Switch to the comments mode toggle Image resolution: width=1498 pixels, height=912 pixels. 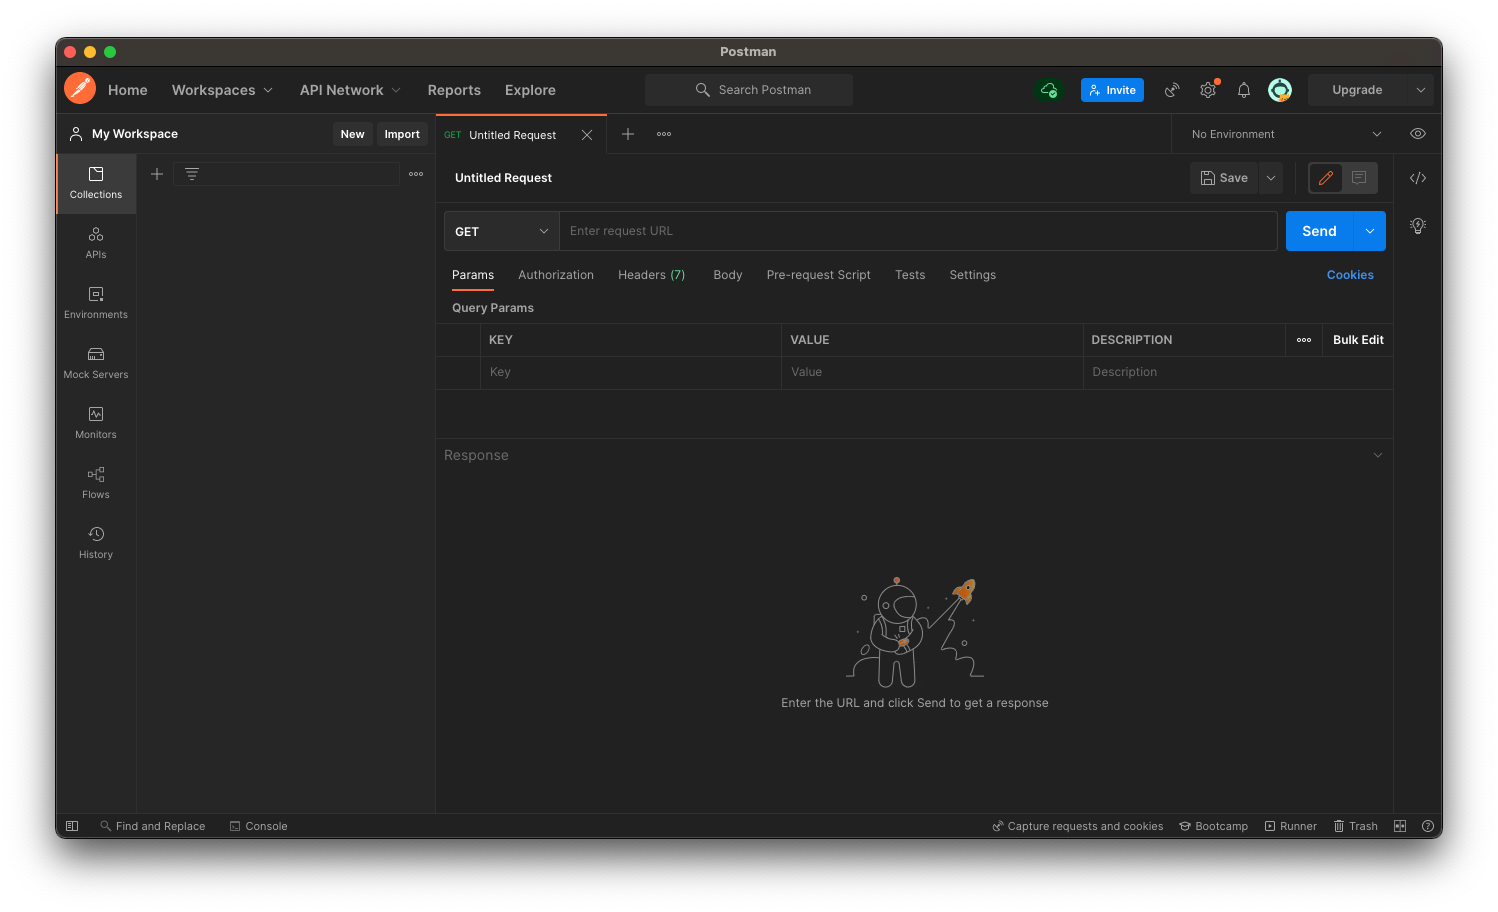tap(1359, 178)
